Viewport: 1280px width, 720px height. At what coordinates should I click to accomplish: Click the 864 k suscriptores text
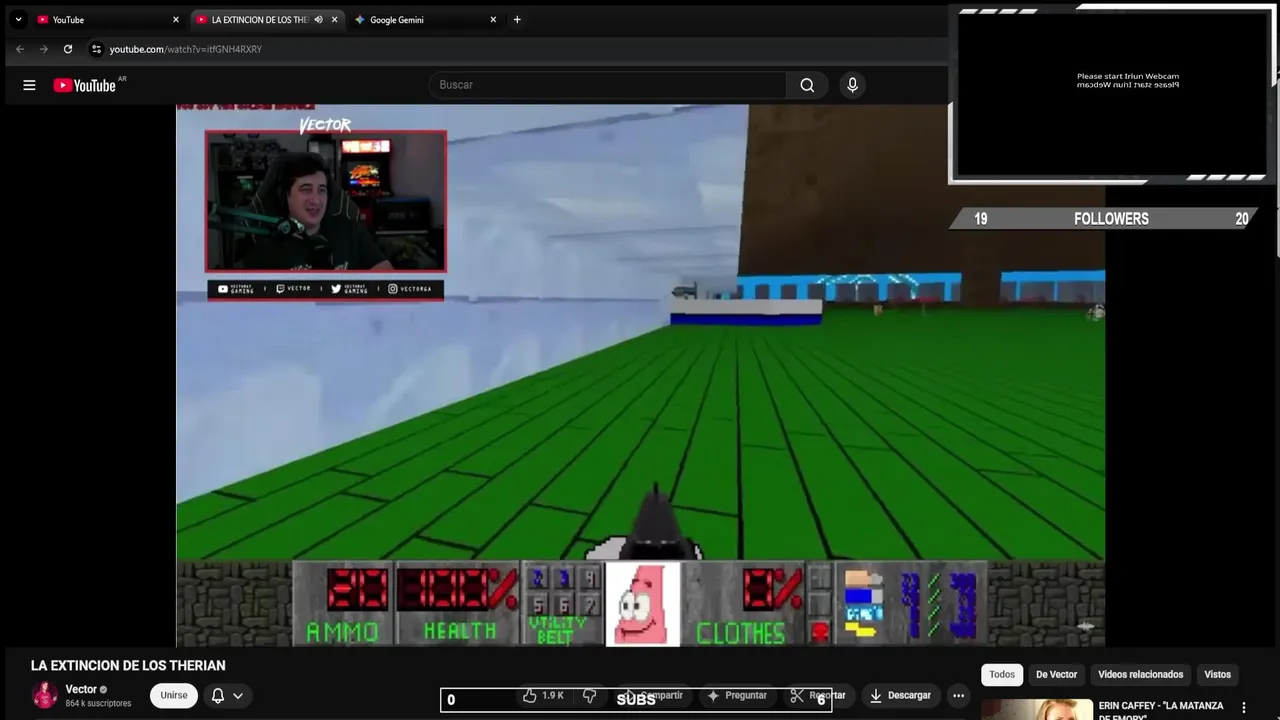point(98,704)
